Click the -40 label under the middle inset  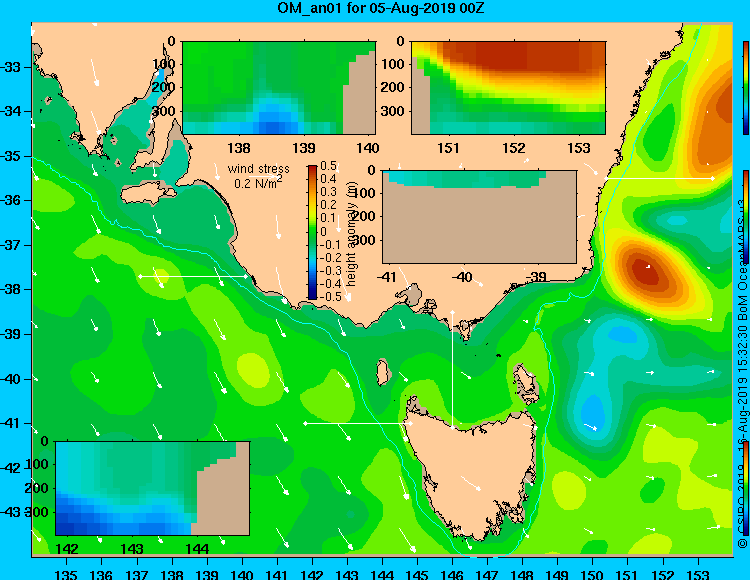[x=461, y=277]
